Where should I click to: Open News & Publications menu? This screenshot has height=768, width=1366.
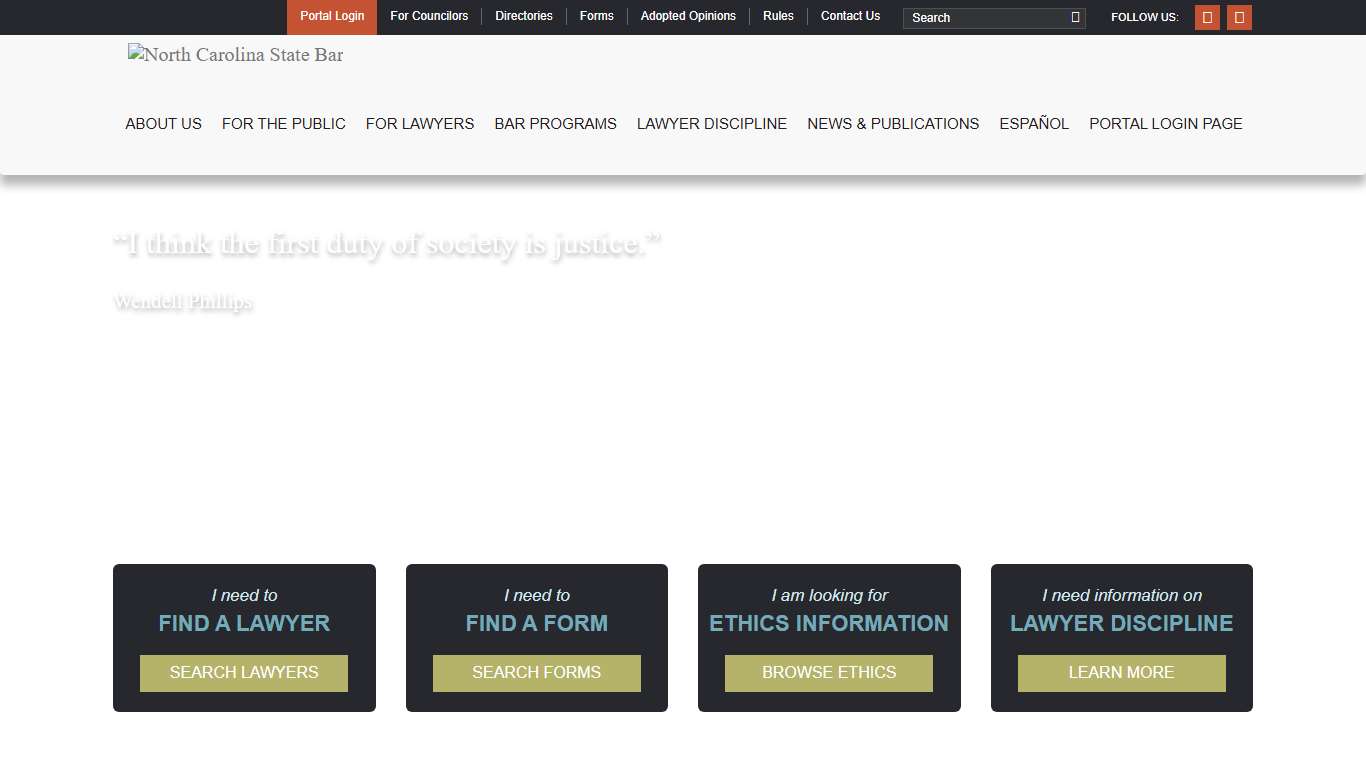[893, 124]
